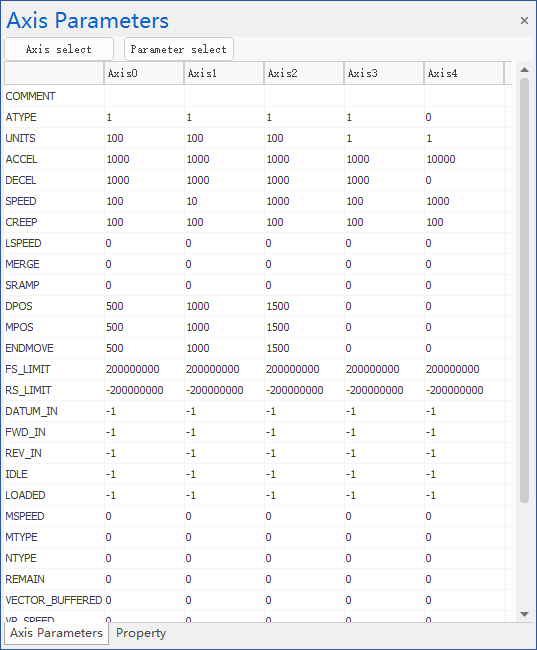Select Axis4 ACCEL value 10000
537x650 pixels.
441,159
